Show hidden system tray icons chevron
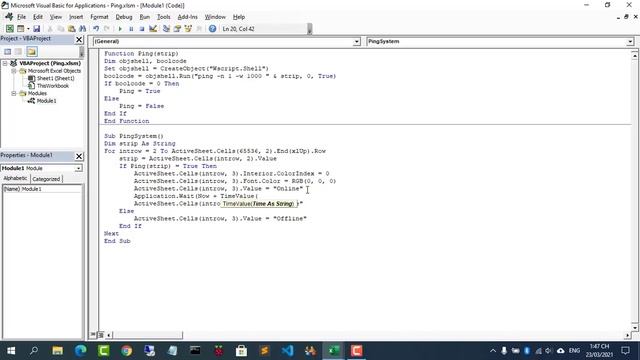This screenshot has height=360, width=640. [493, 351]
